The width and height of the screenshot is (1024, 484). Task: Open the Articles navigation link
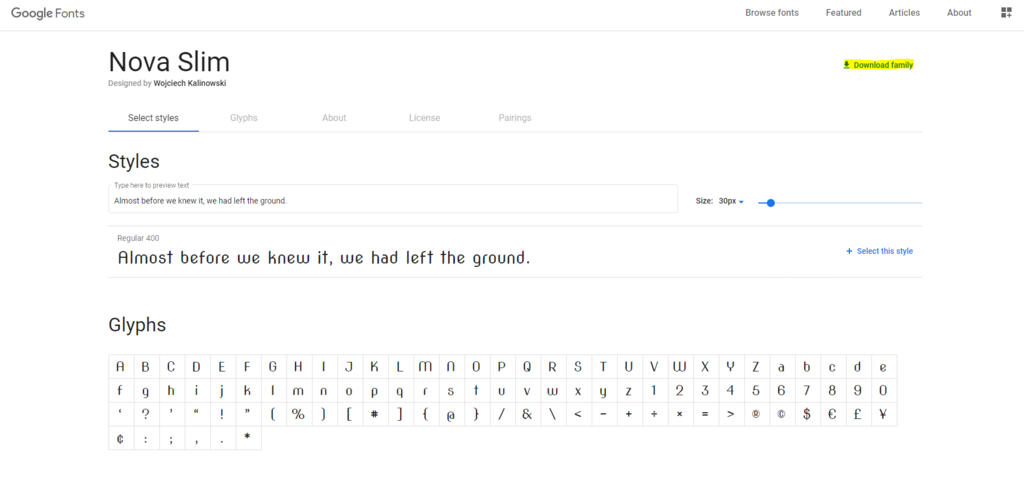pyautogui.click(x=904, y=12)
